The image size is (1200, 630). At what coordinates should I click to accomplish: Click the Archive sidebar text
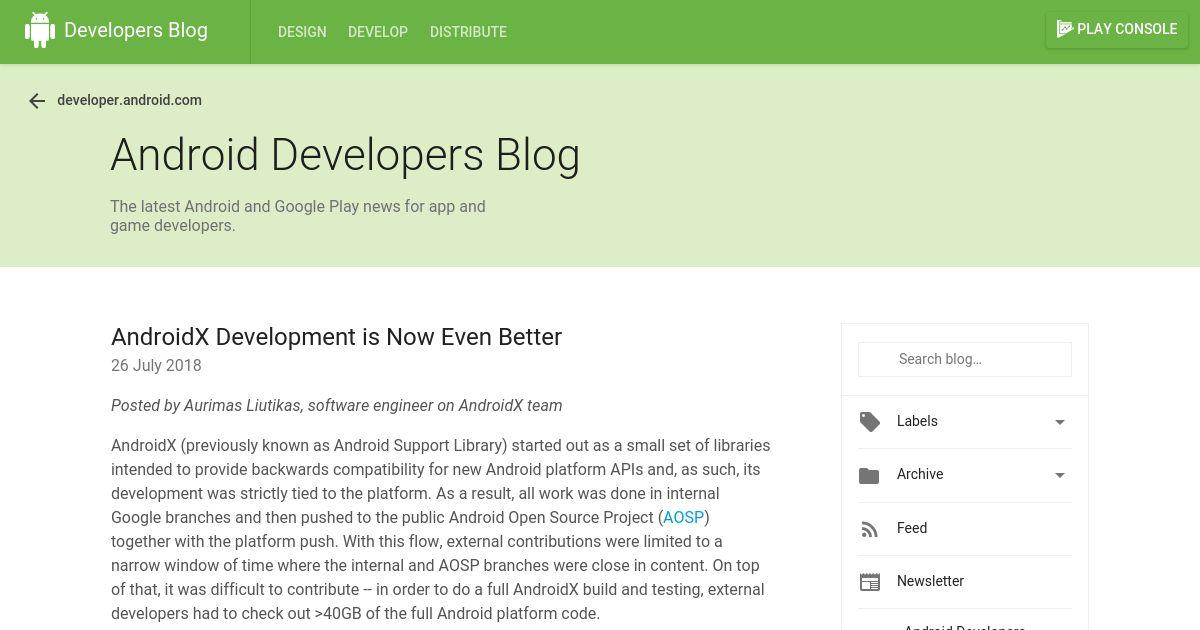[920, 474]
